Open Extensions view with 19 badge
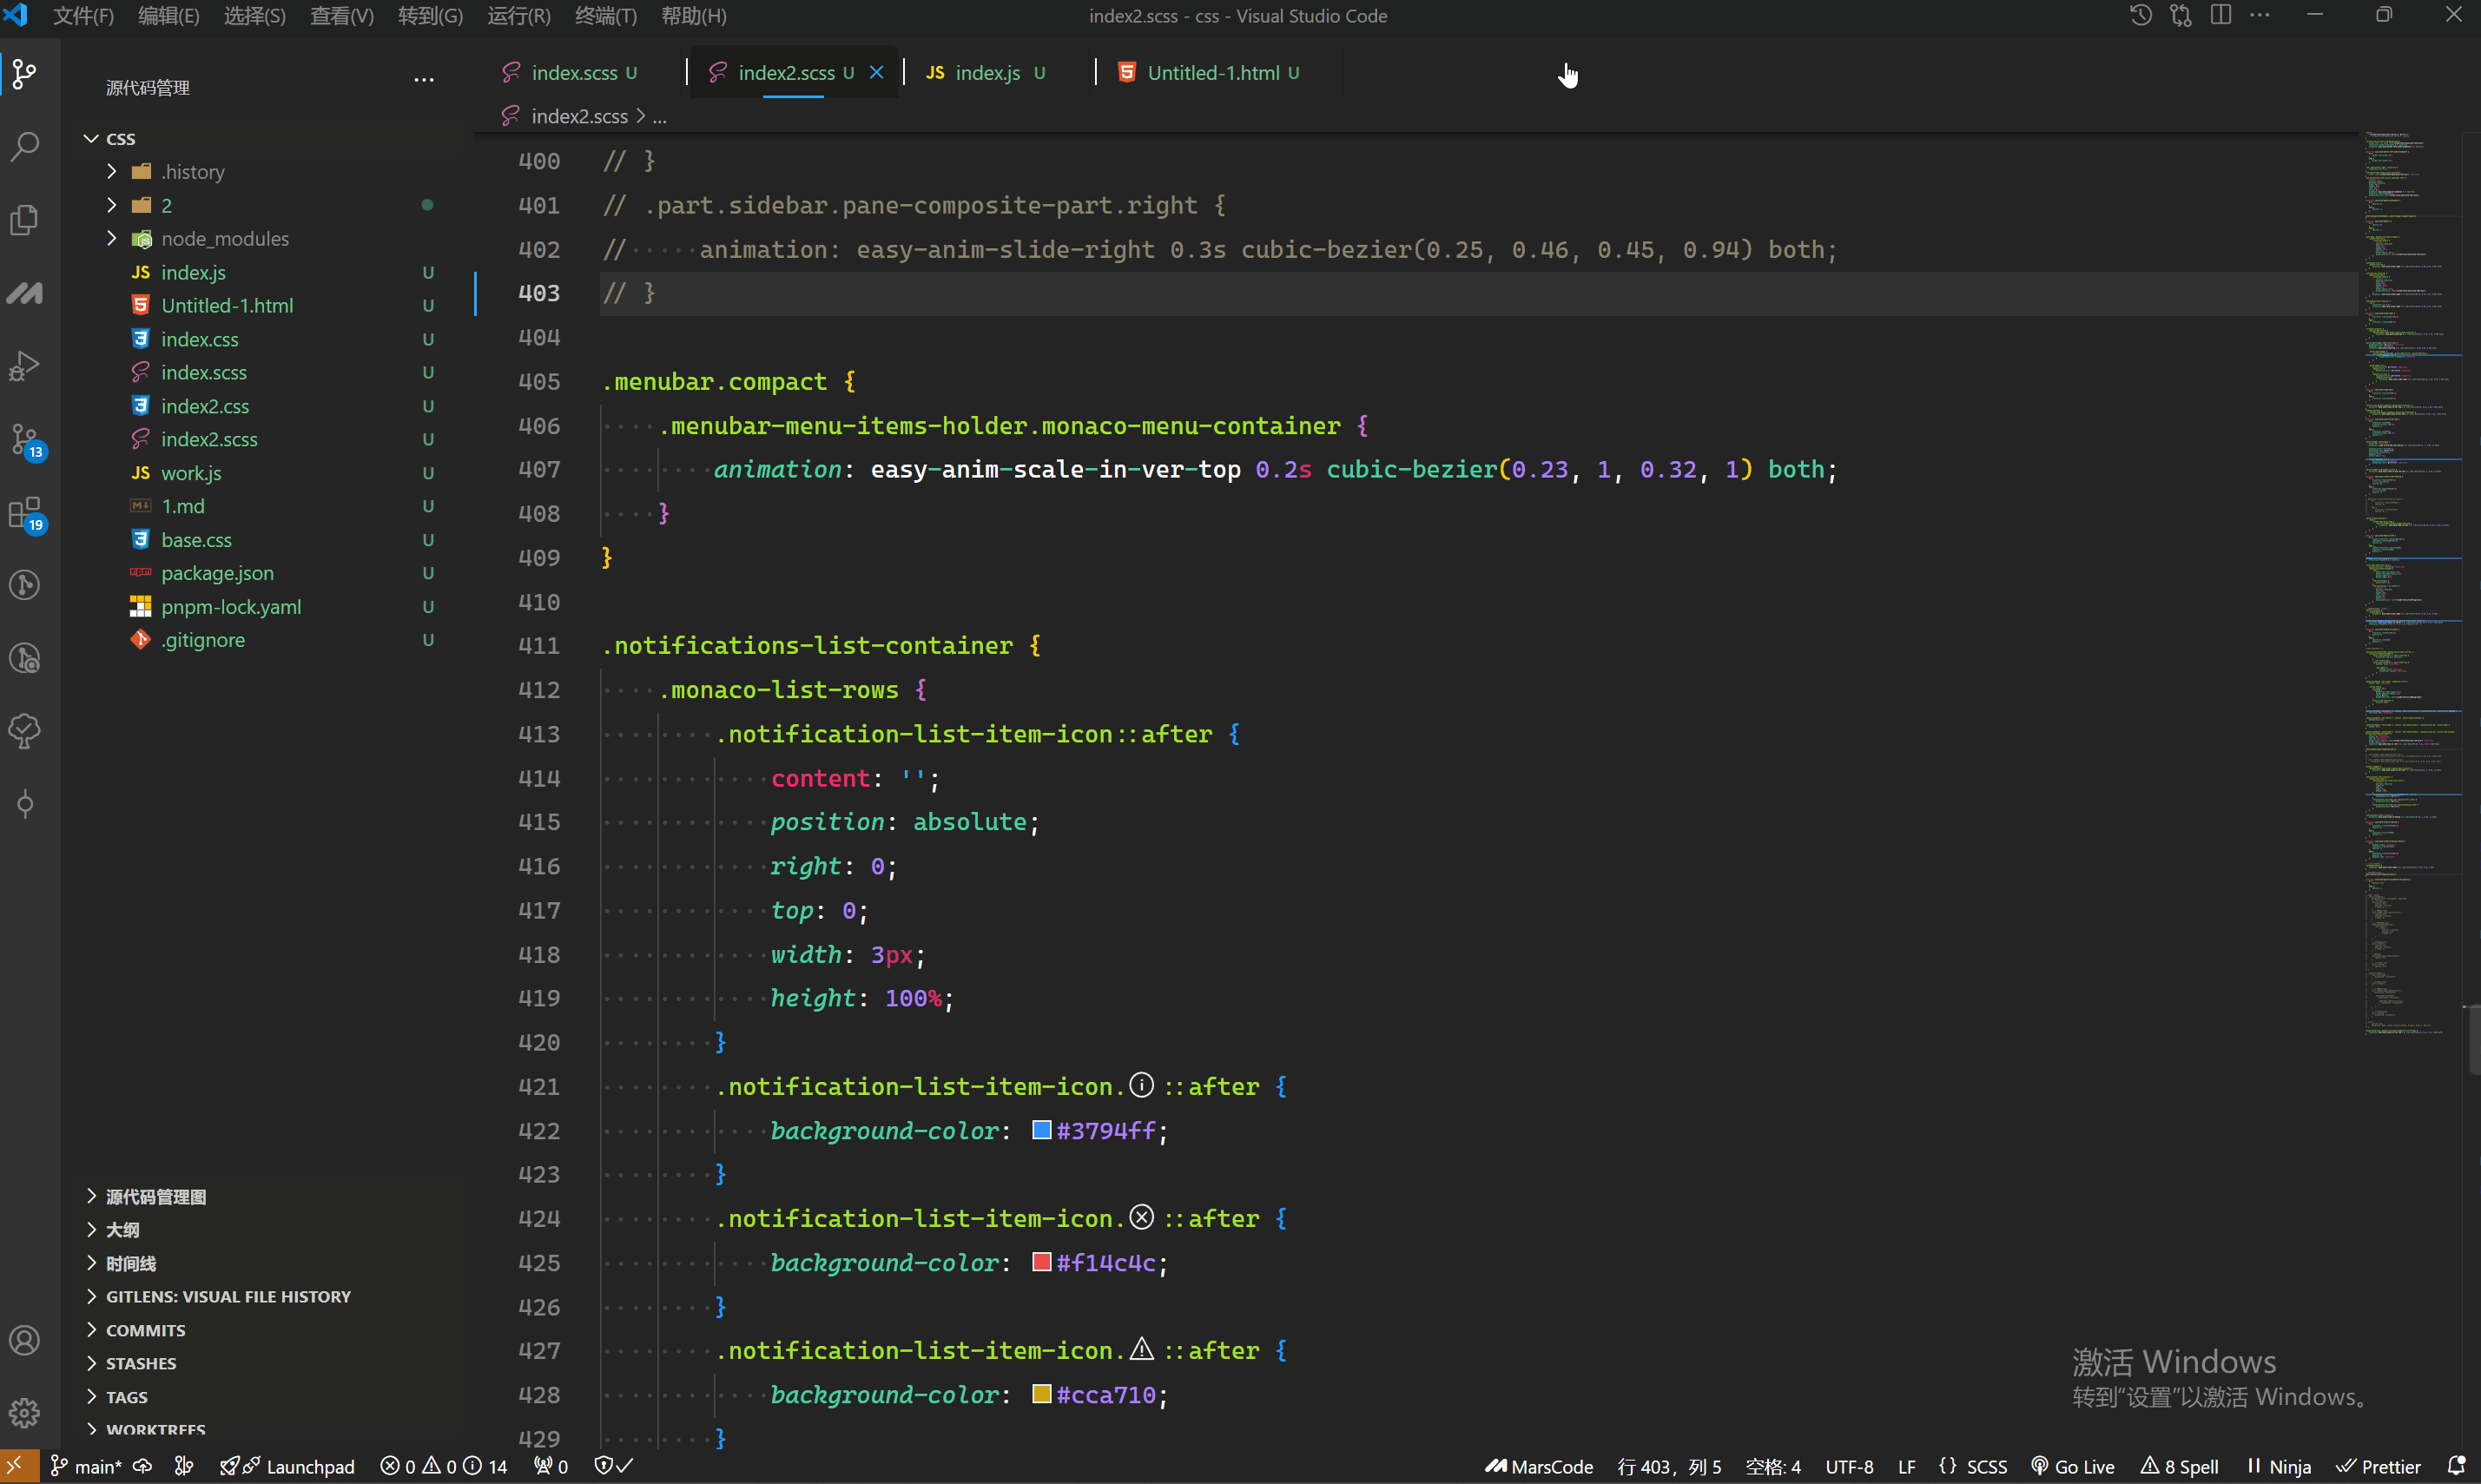 26,514
